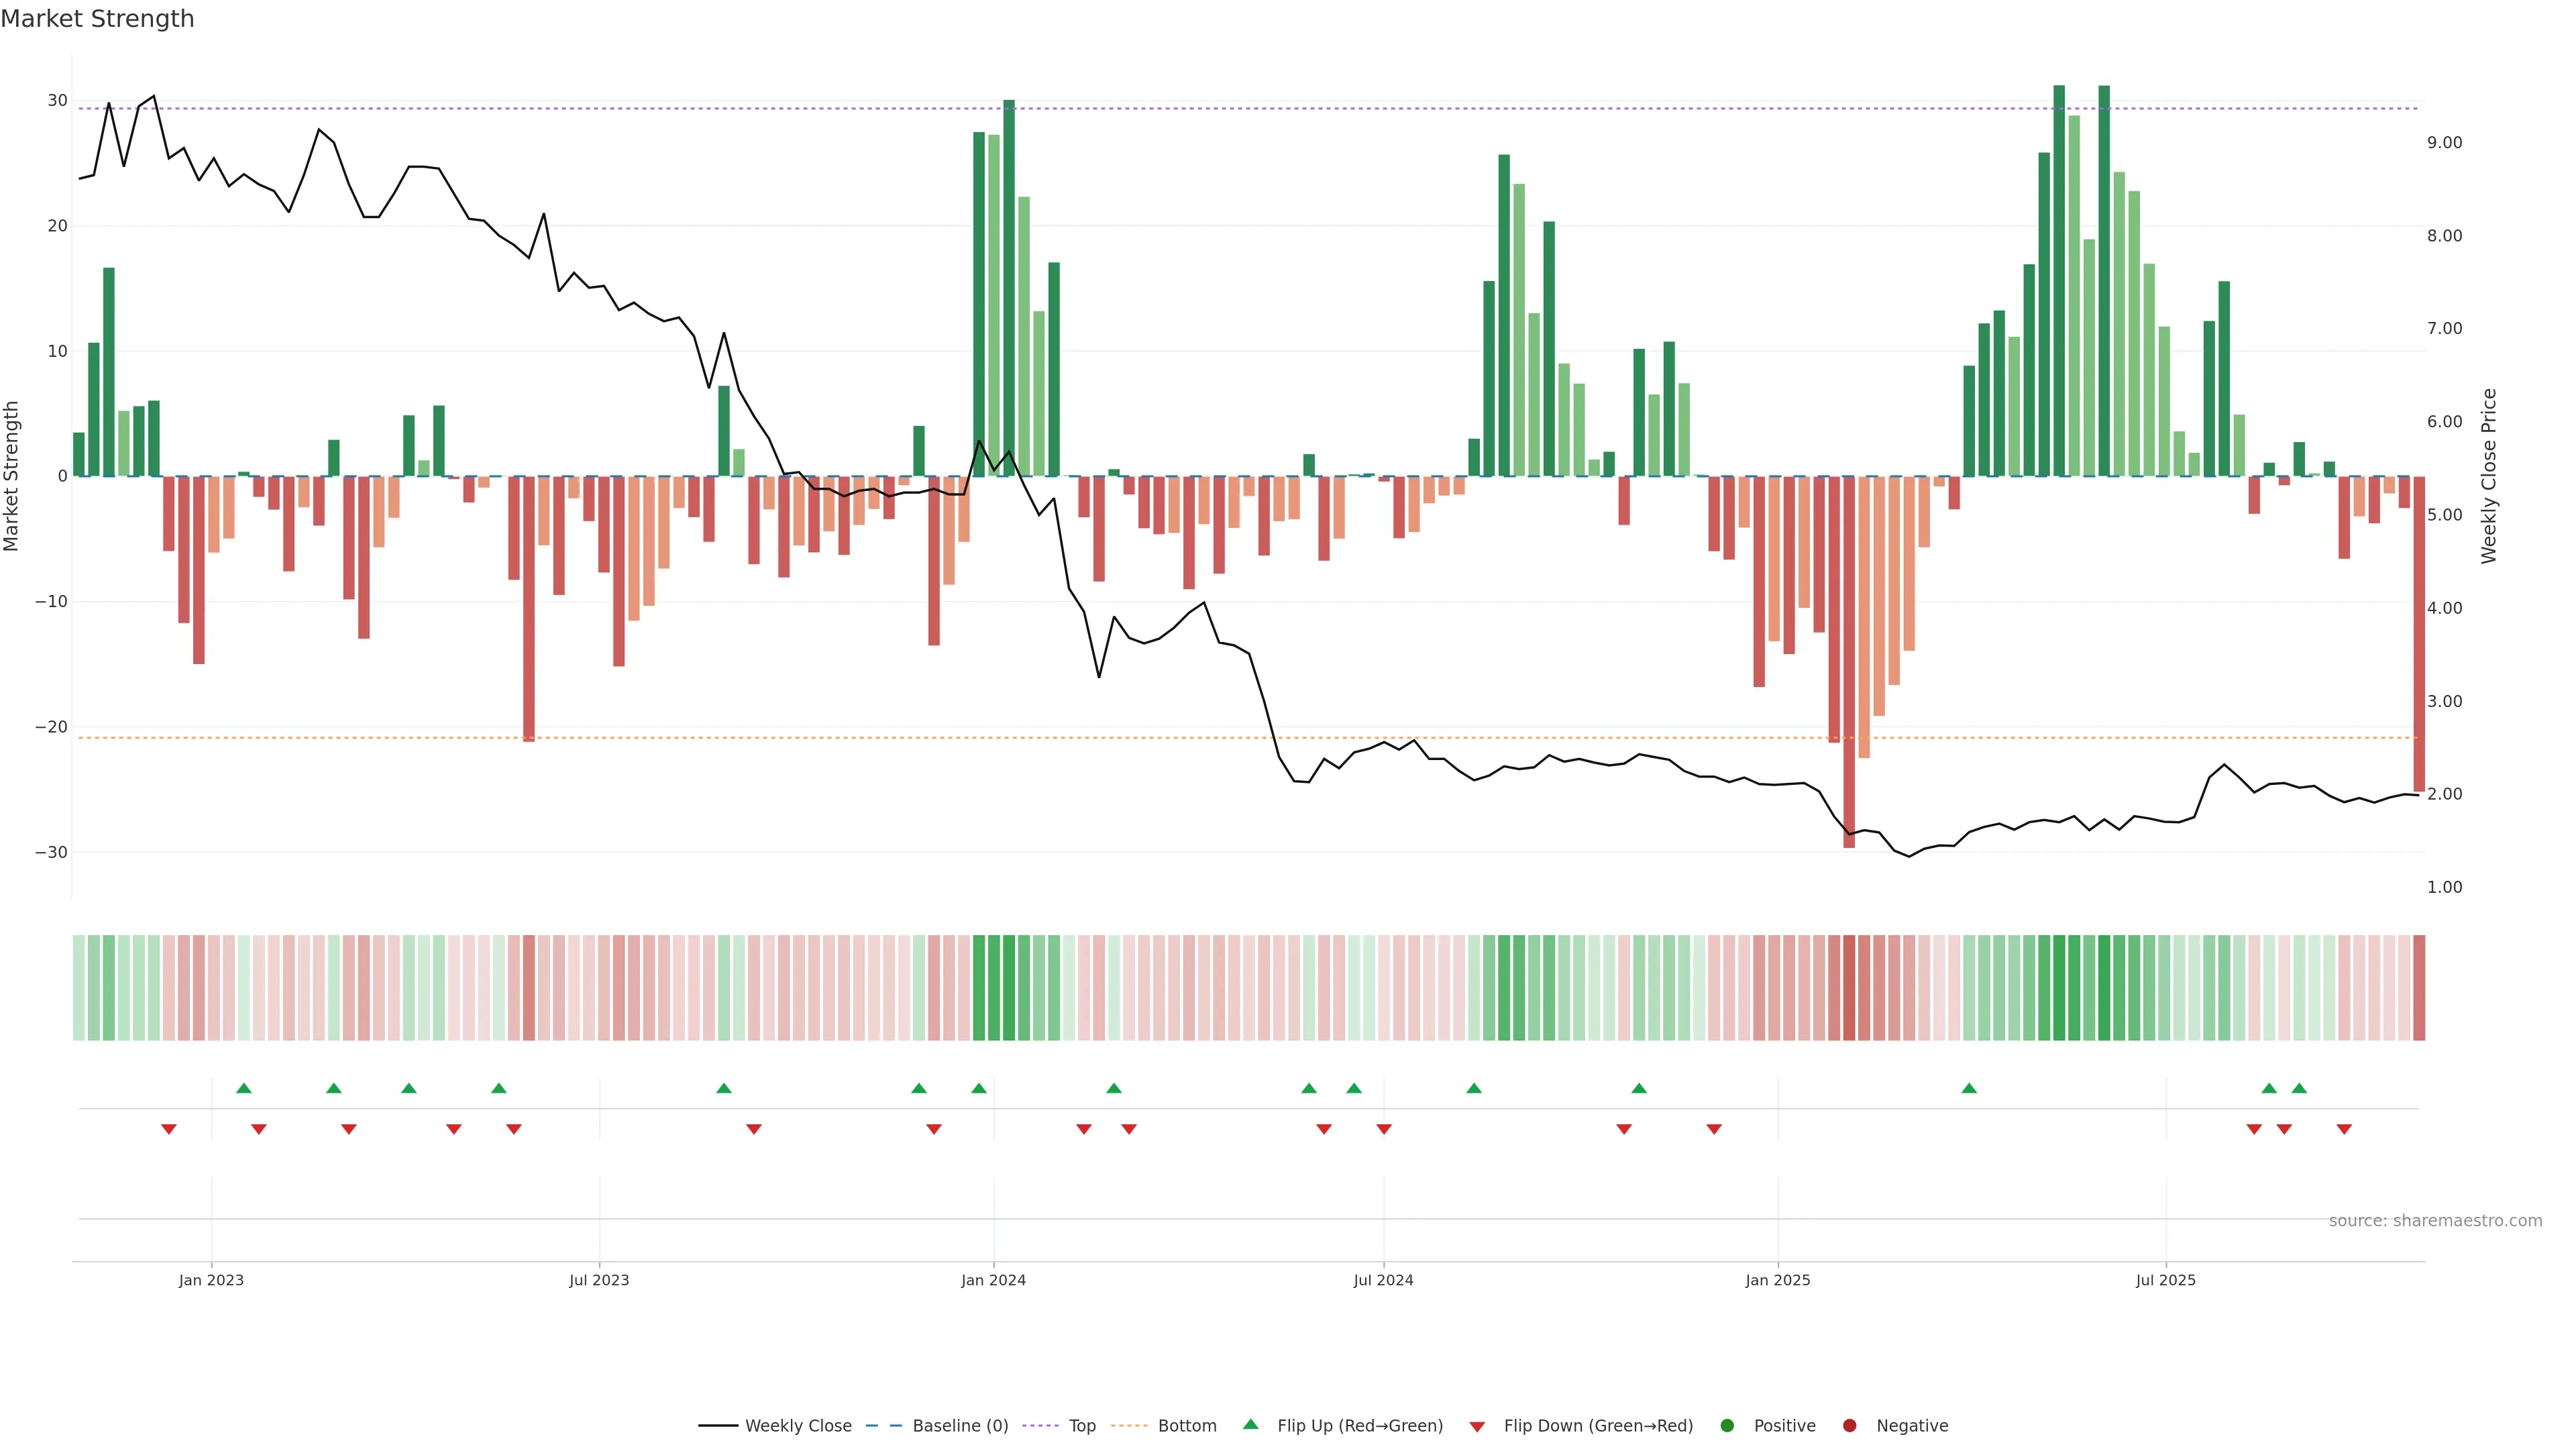Click the Market Strength chart title
2576x1449 pixels.
pos(97,19)
